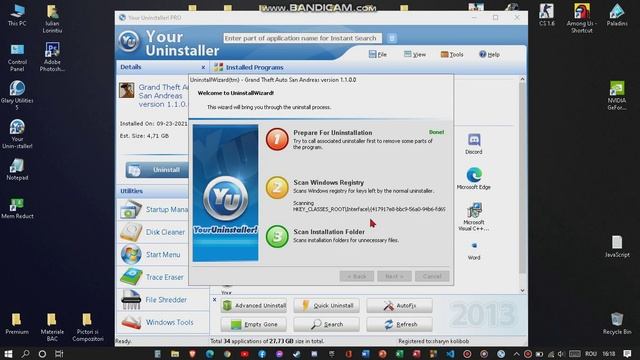
Task: Click 'Installed On: 09-23-2021' text
Action: point(153,123)
